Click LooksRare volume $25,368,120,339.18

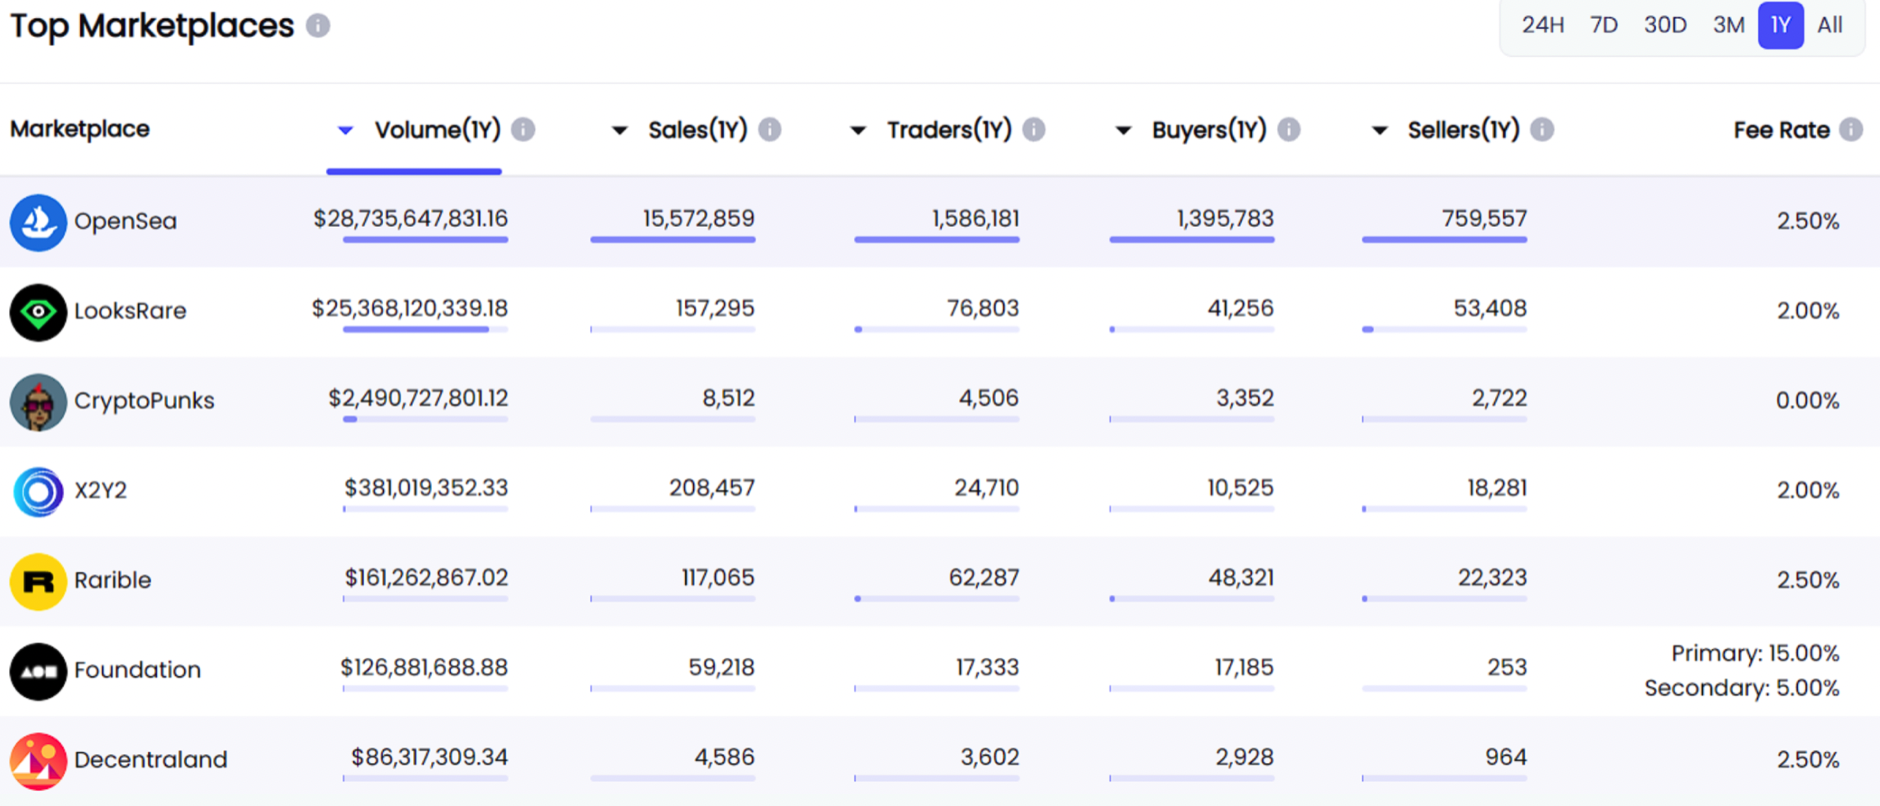pyautogui.click(x=409, y=309)
